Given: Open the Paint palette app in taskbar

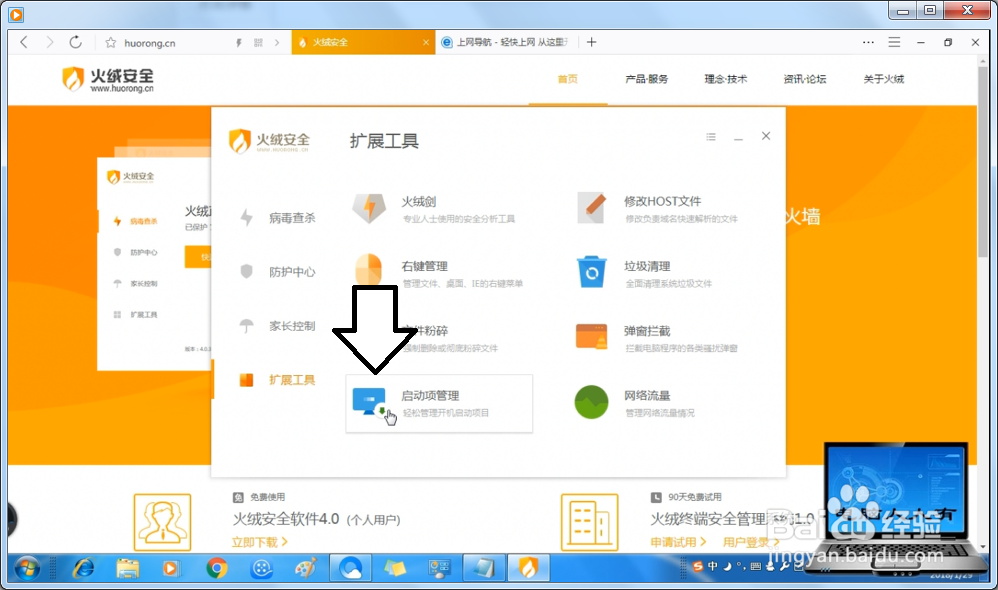Looking at the screenshot, I should pyautogui.click(x=305, y=567).
